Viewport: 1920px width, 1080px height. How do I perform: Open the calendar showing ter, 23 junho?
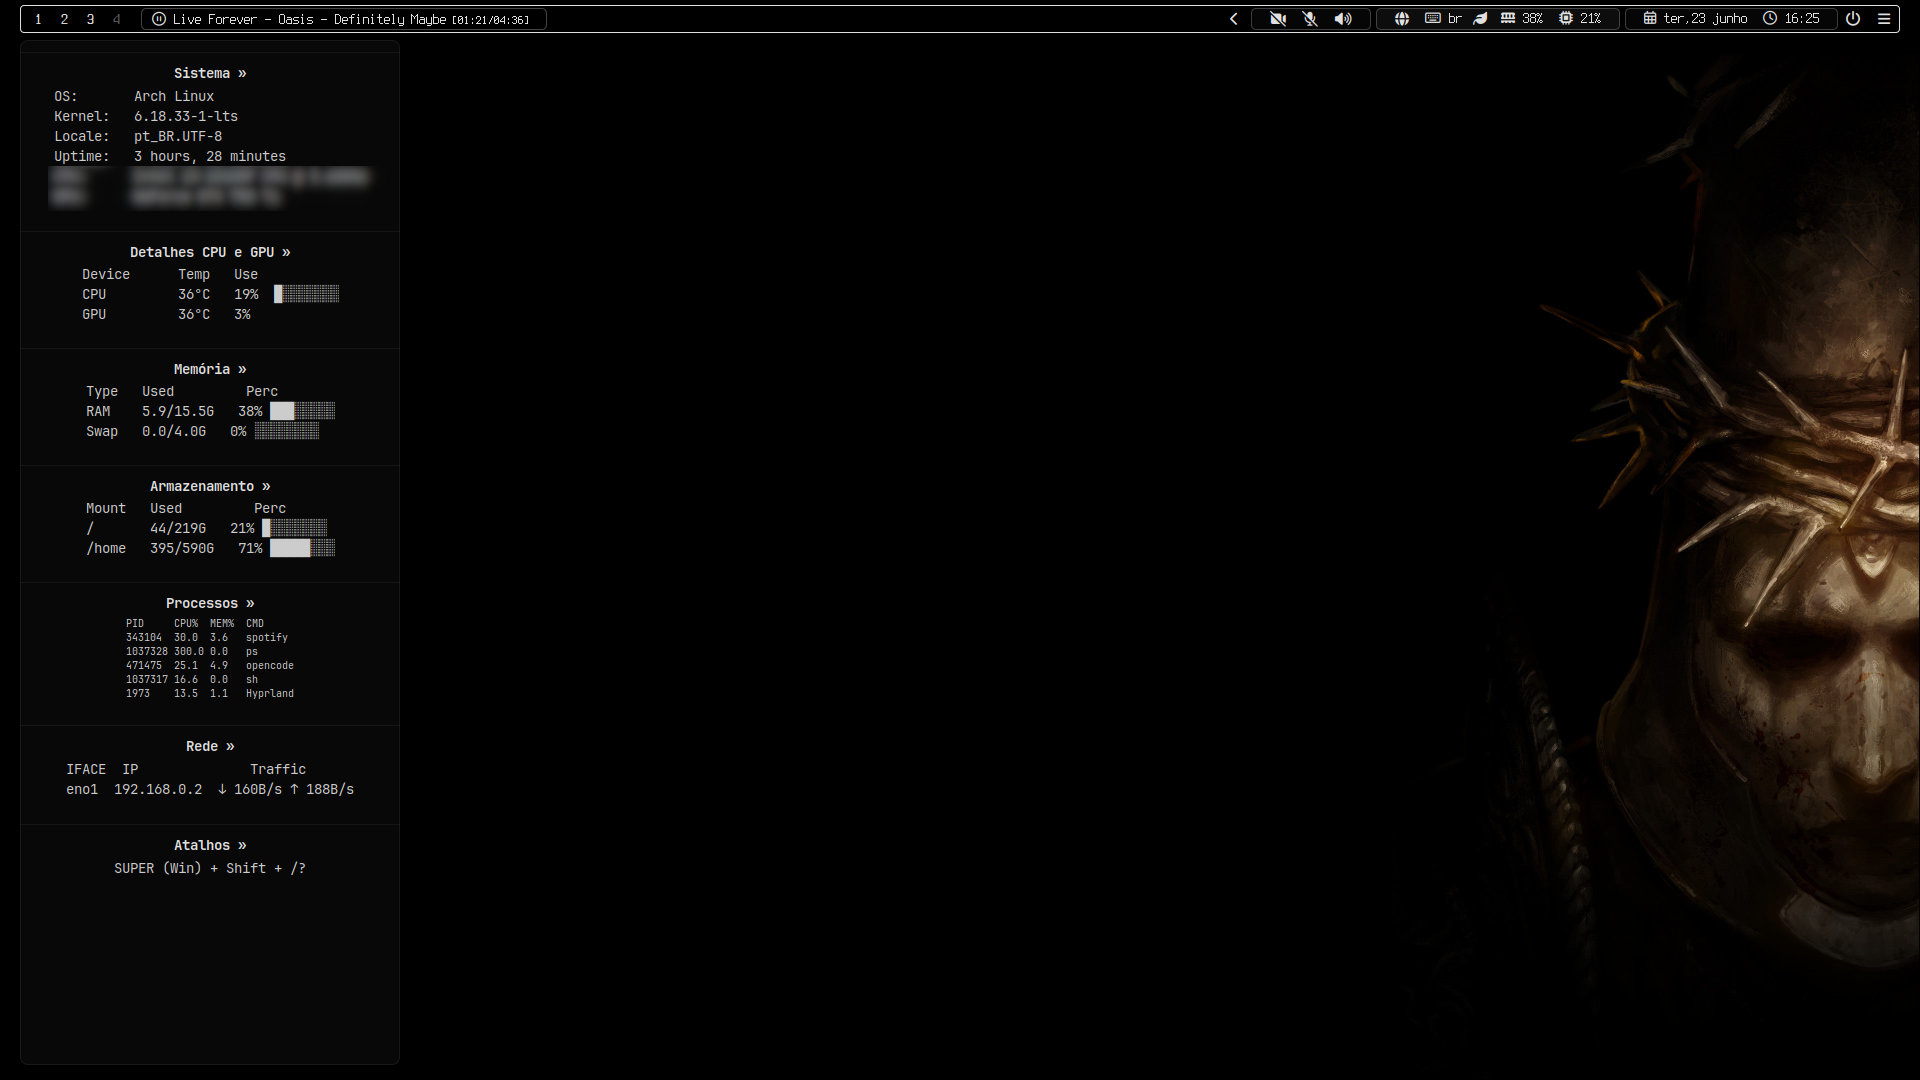[x=1695, y=19]
